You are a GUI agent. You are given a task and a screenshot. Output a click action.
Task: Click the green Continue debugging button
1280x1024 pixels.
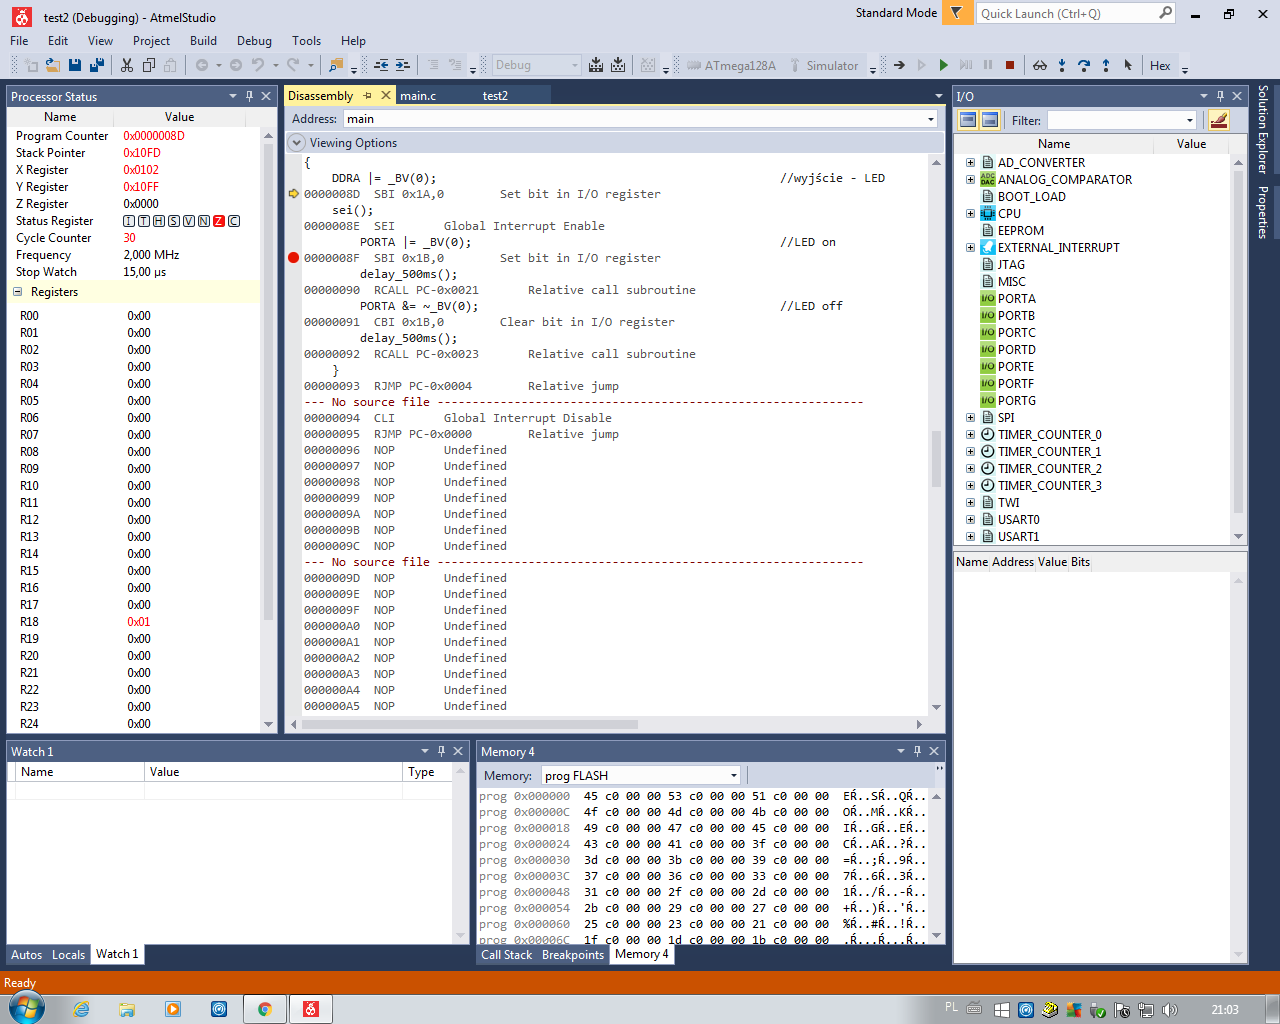[x=943, y=65]
